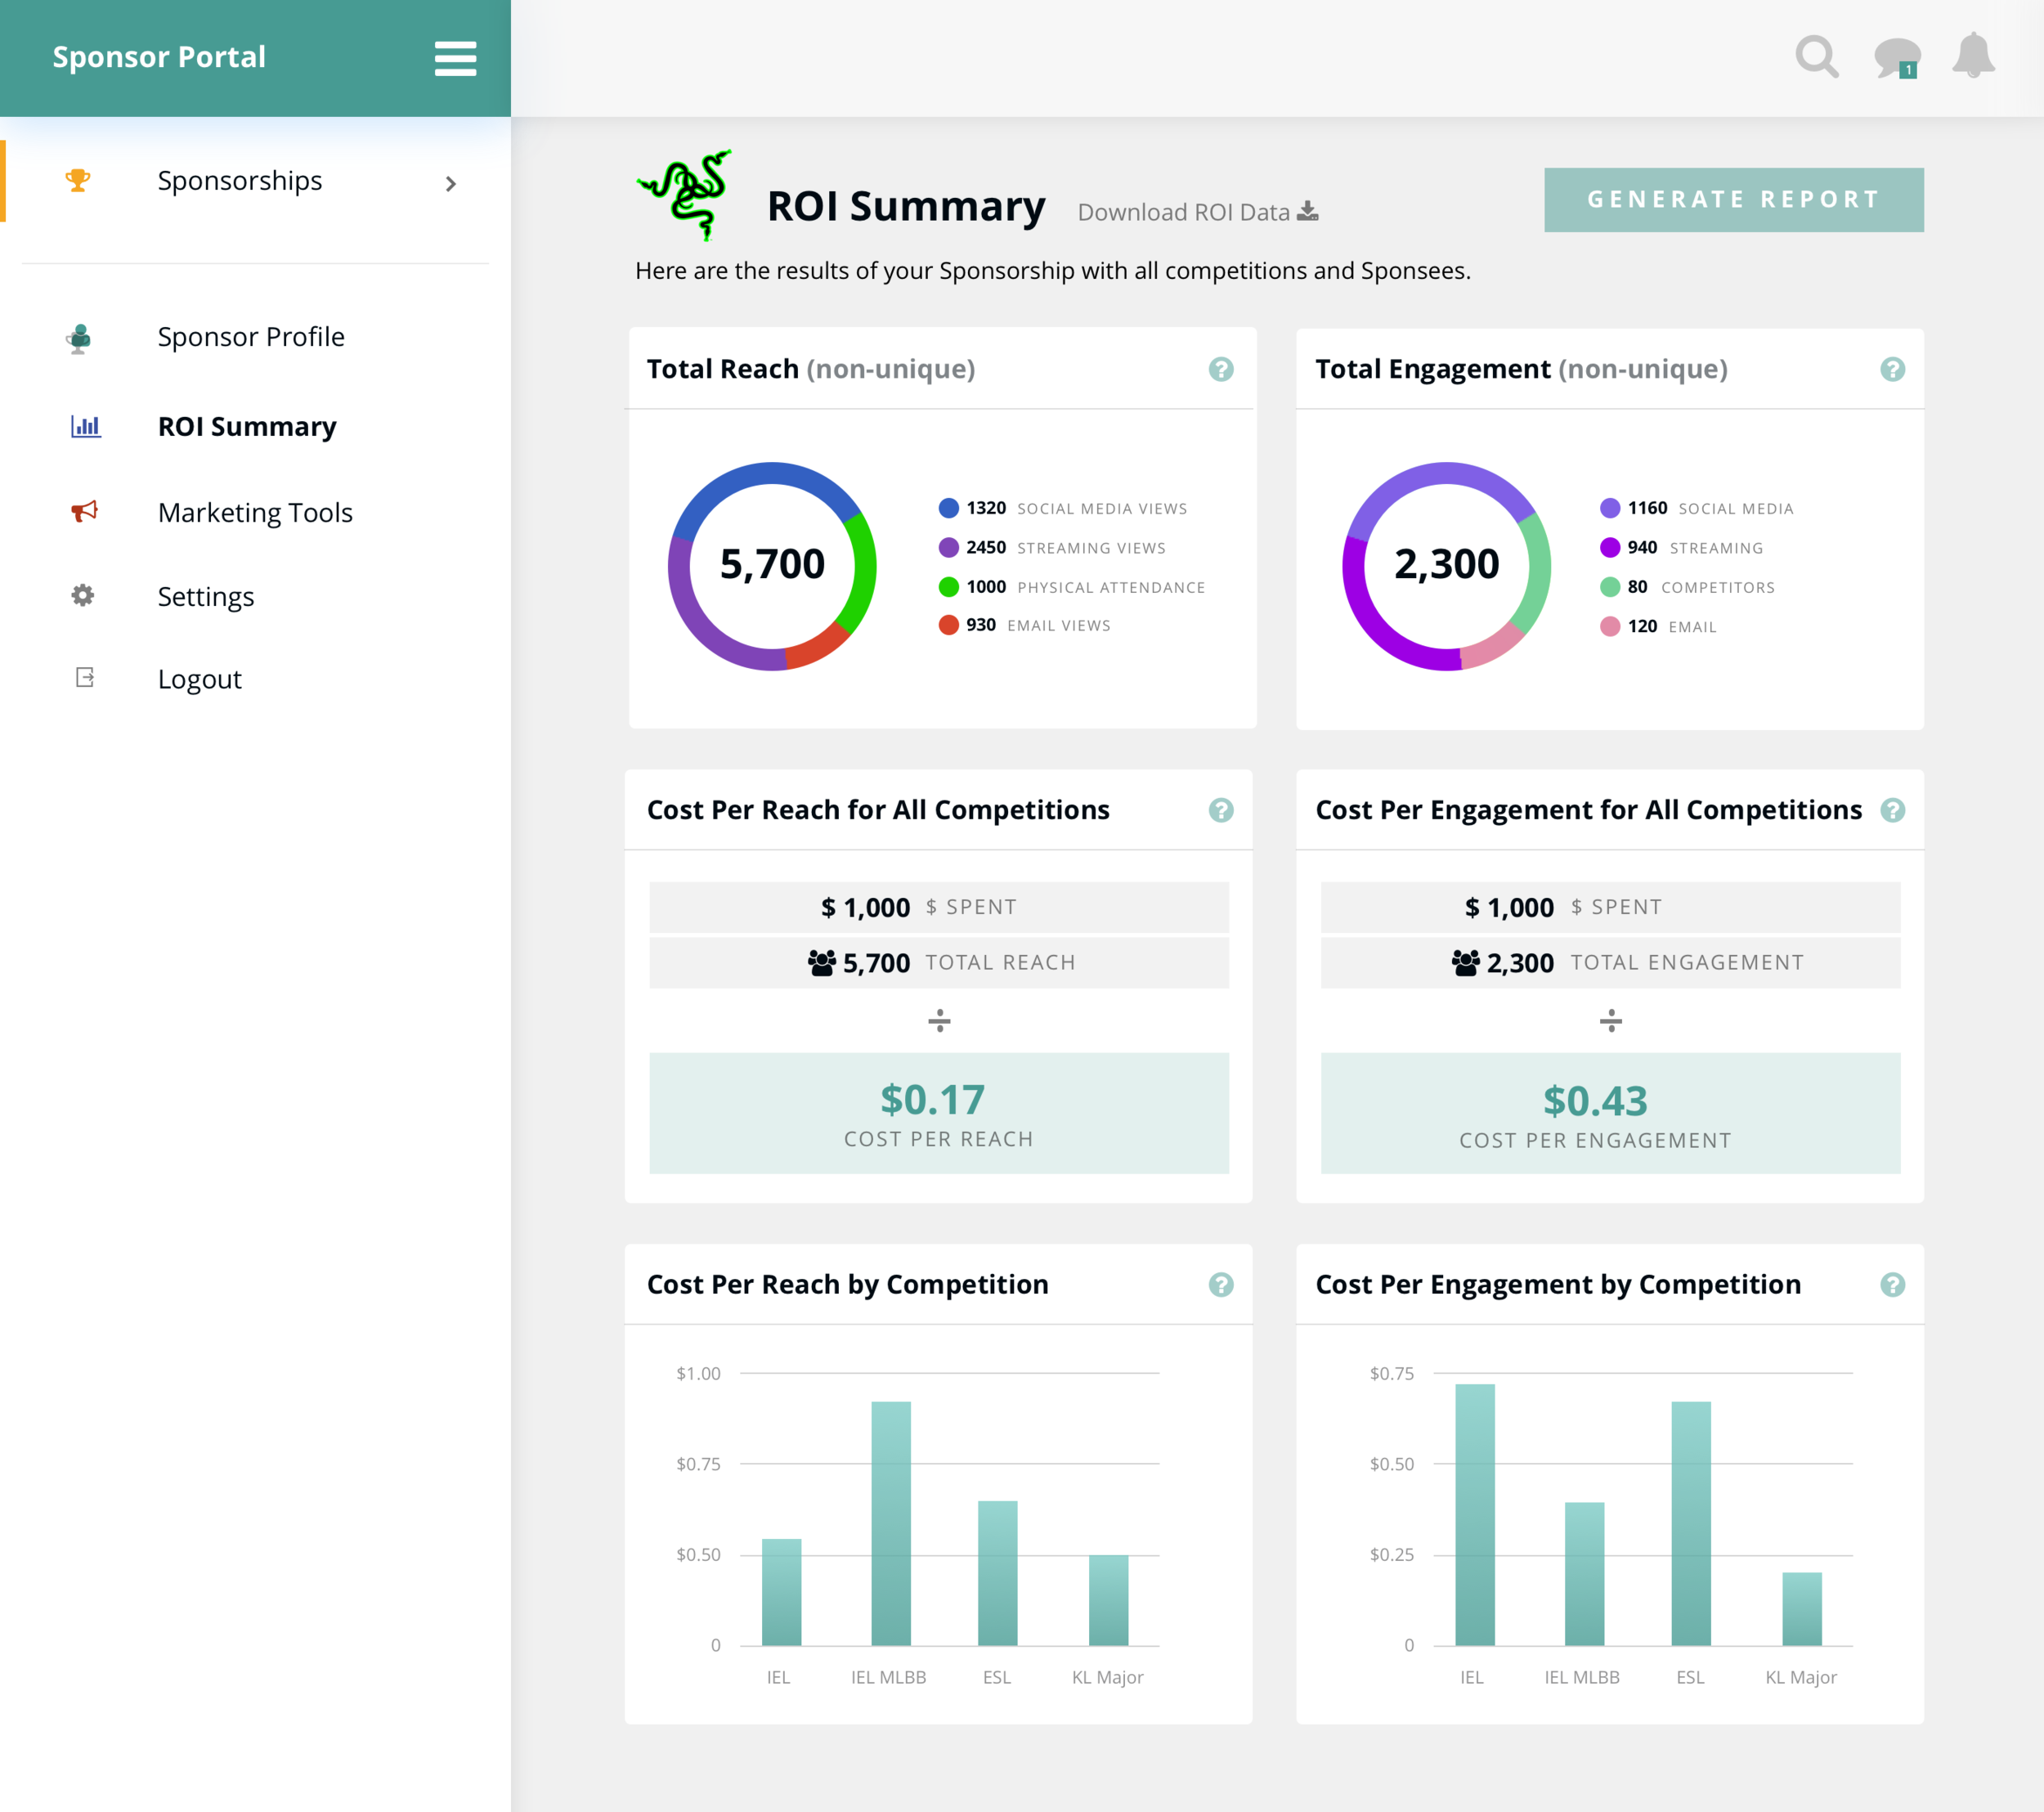Click Streaming Views purple legend dot

[x=948, y=547]
